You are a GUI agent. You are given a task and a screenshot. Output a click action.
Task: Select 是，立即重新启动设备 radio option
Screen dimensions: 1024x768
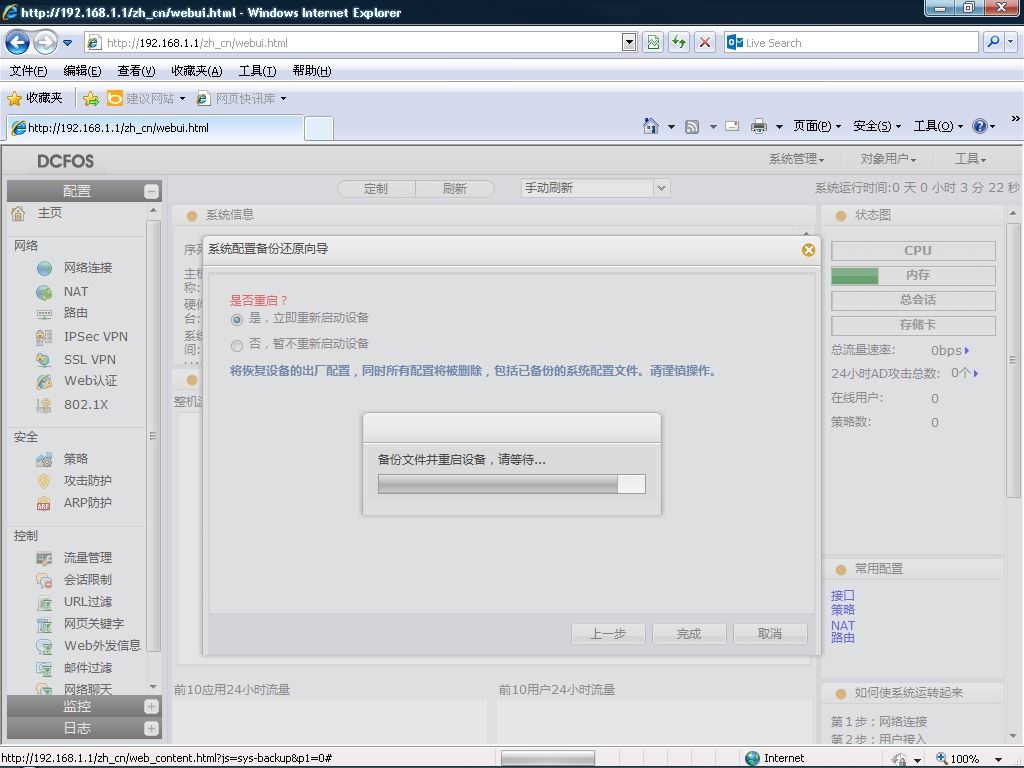point(237,319)
